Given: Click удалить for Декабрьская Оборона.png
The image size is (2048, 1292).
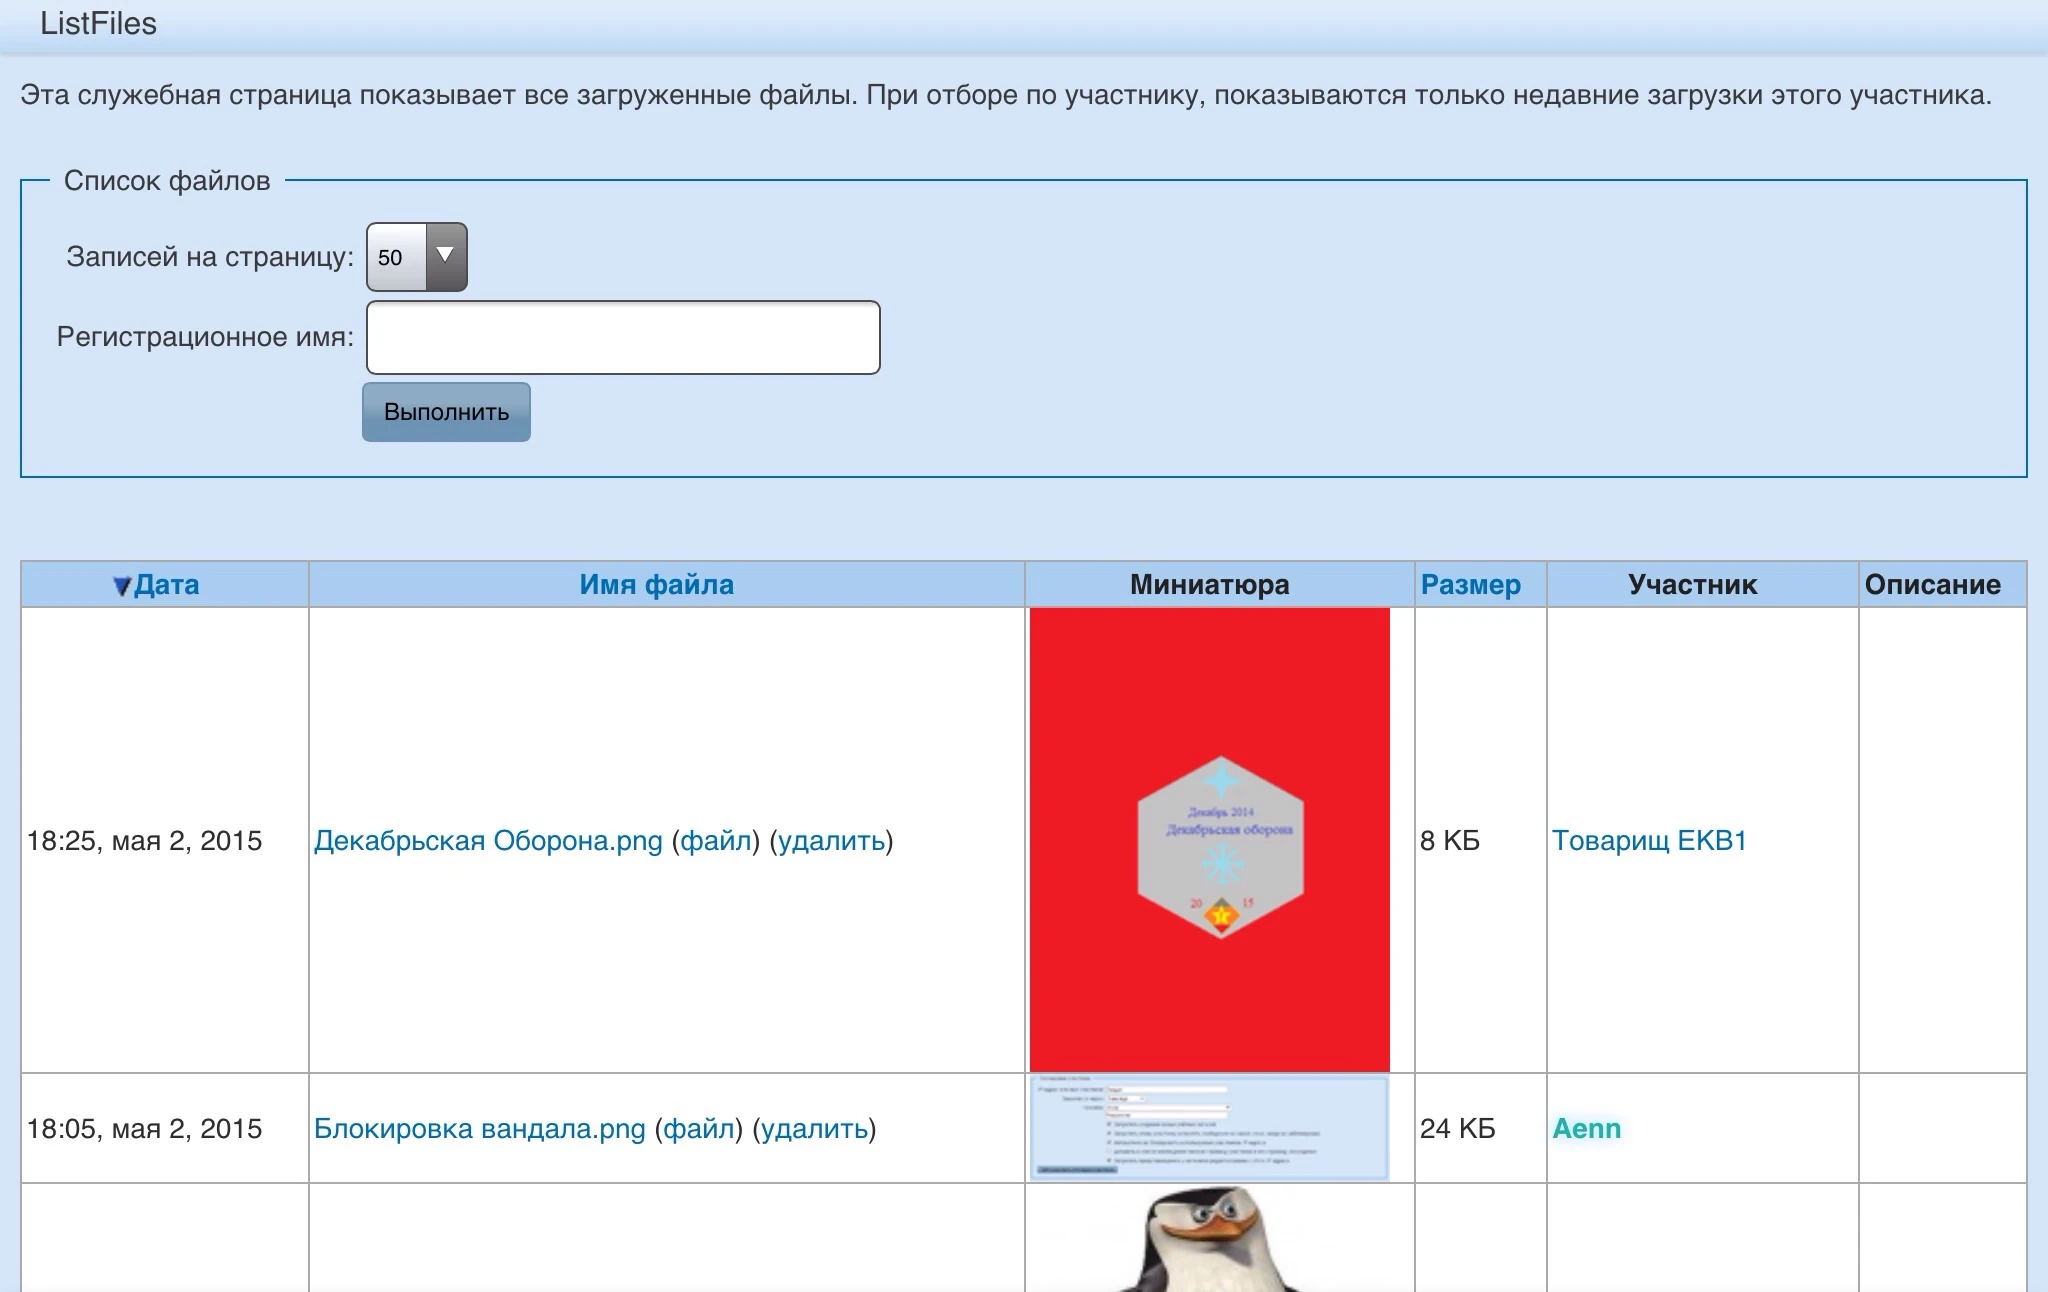Looking at the screenshot, I should [831, 841].
